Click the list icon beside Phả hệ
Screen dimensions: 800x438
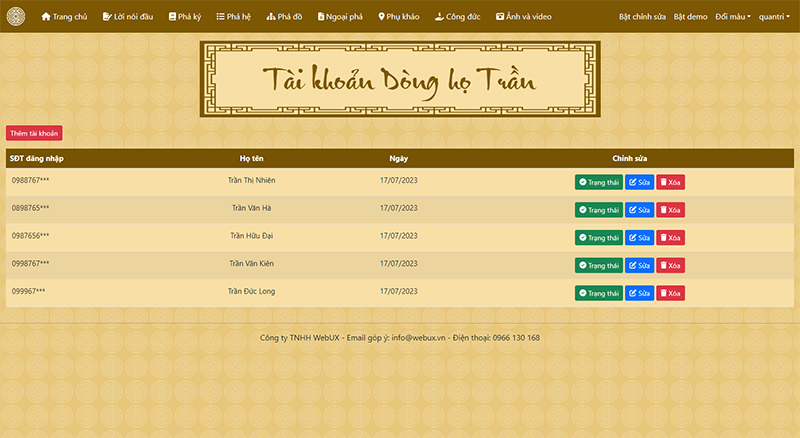[221, 17]
